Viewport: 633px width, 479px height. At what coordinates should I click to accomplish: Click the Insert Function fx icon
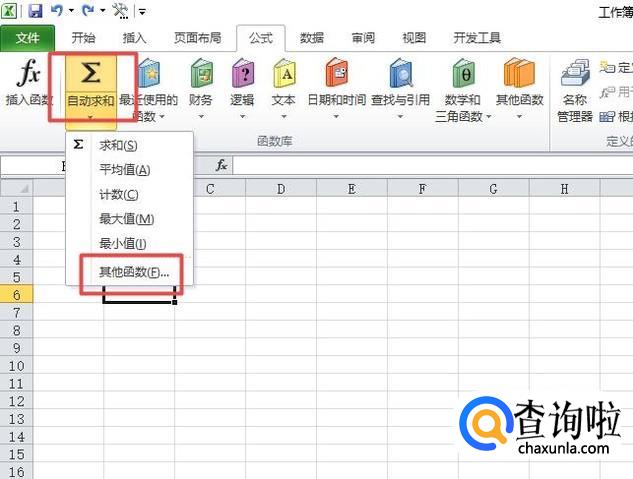(x=31, y=75)
